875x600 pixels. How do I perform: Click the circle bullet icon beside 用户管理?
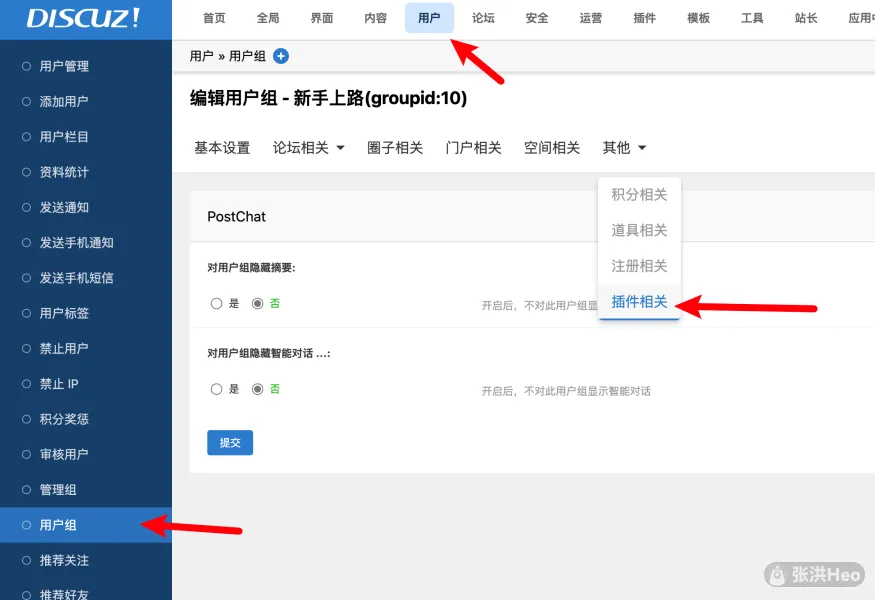tap(27, 66)
